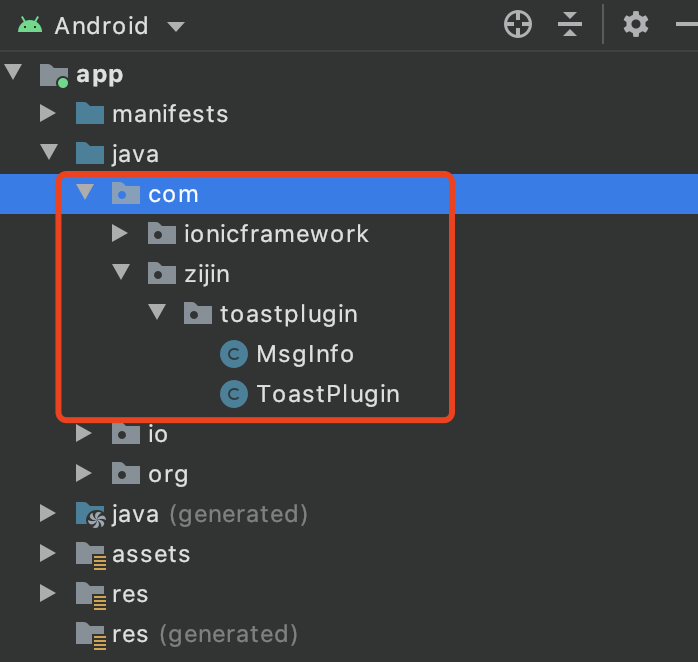The image size is (698, 662).
Task: Collapse the com package arrow
Action: click(x=84, y=193)
